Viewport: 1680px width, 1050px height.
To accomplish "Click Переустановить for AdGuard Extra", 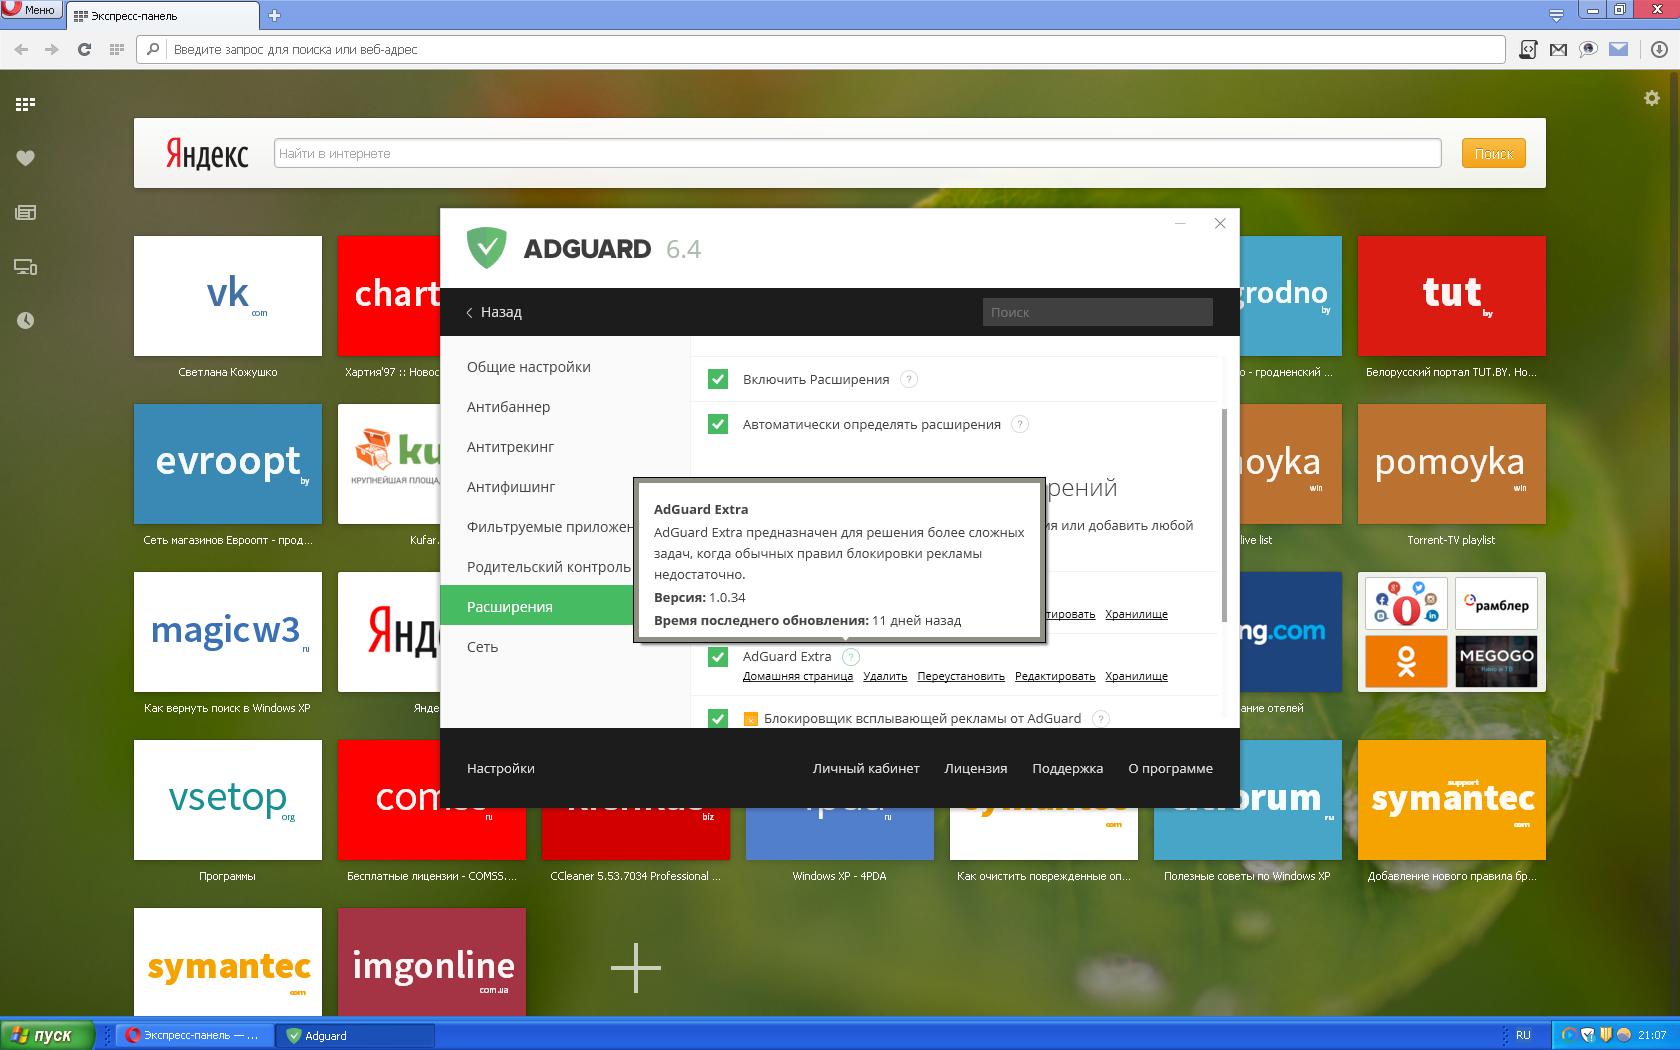I will point(960,676).
